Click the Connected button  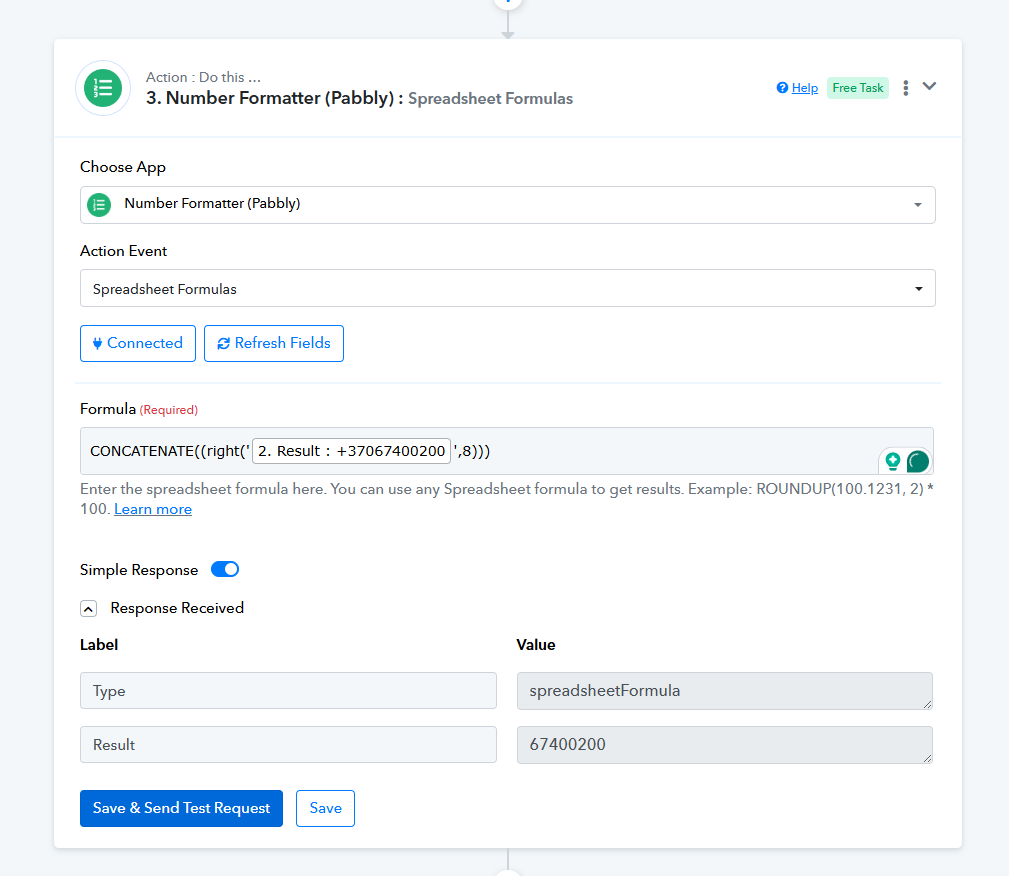click(x=138, y=343)
